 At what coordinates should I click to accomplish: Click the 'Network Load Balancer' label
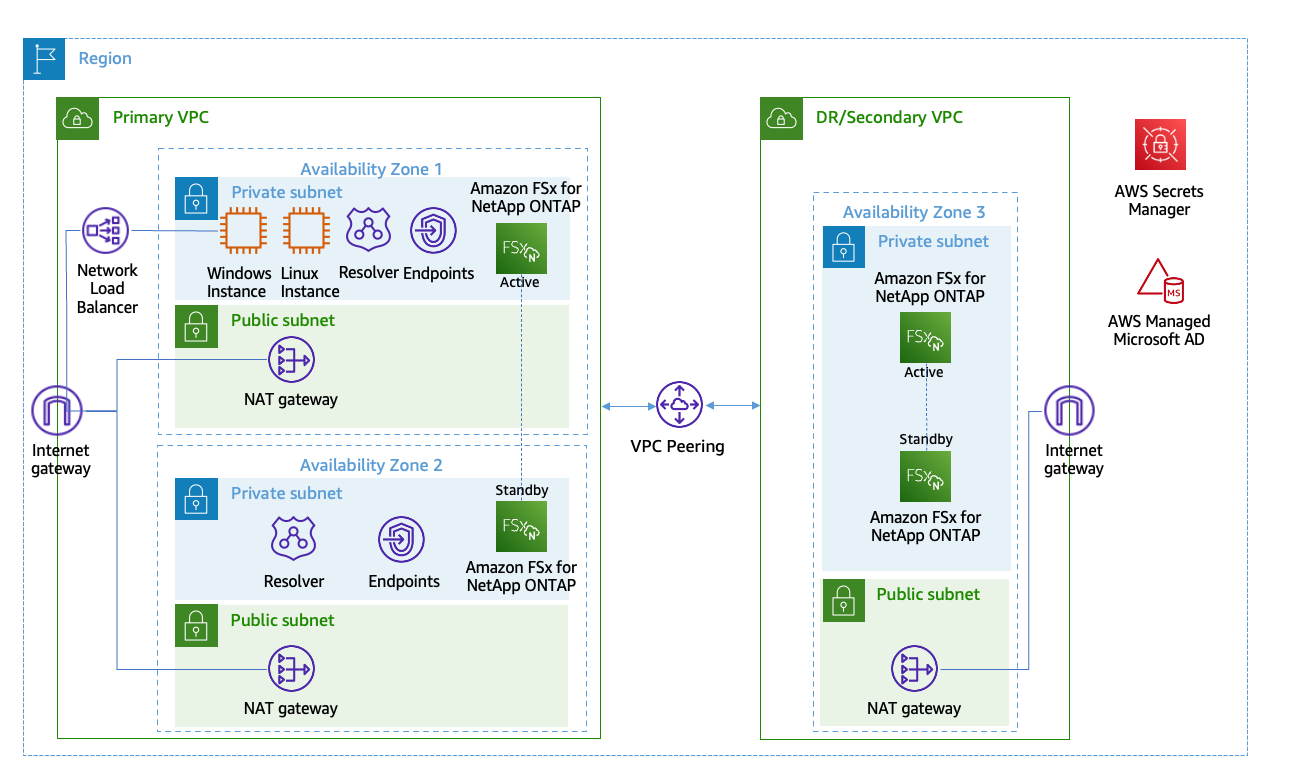[107, 288]
